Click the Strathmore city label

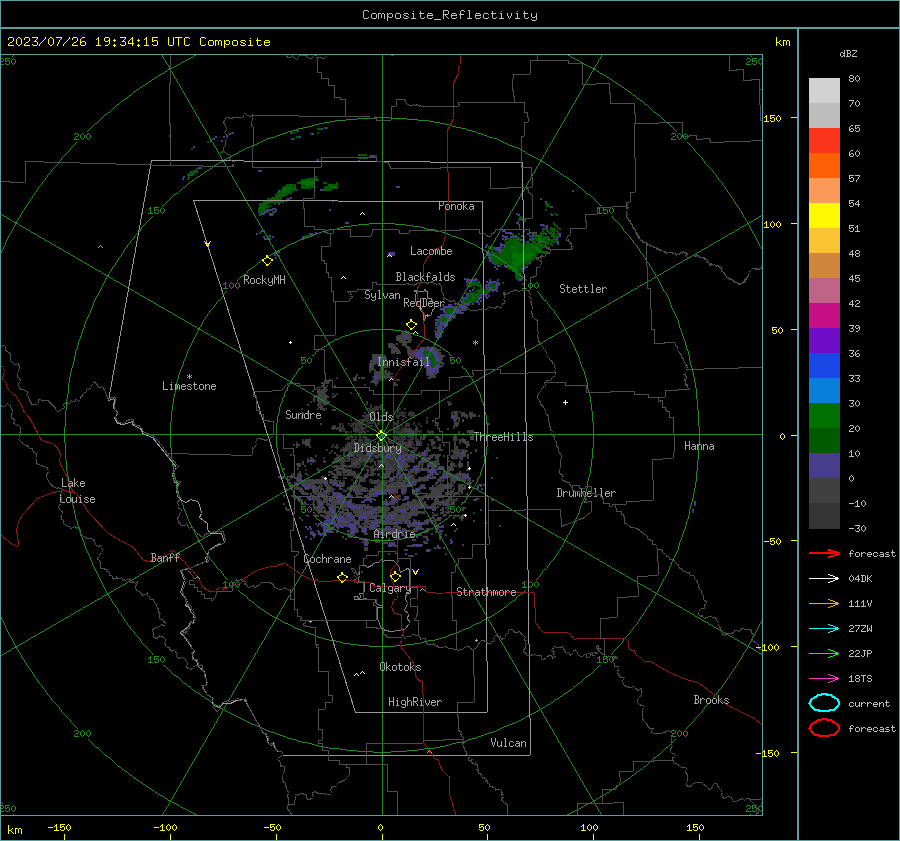(486, 592)
